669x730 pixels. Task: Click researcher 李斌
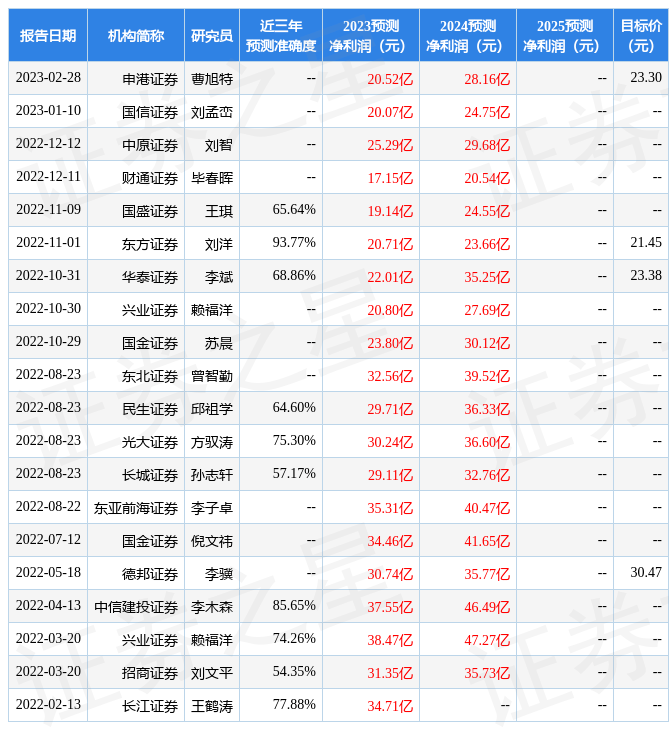coord(219,277)
